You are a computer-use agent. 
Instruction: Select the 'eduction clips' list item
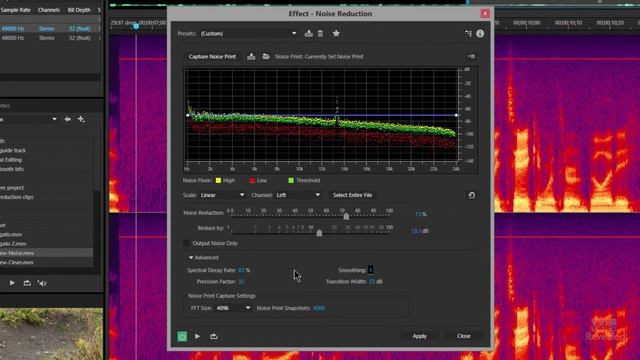tap(17, 197)
